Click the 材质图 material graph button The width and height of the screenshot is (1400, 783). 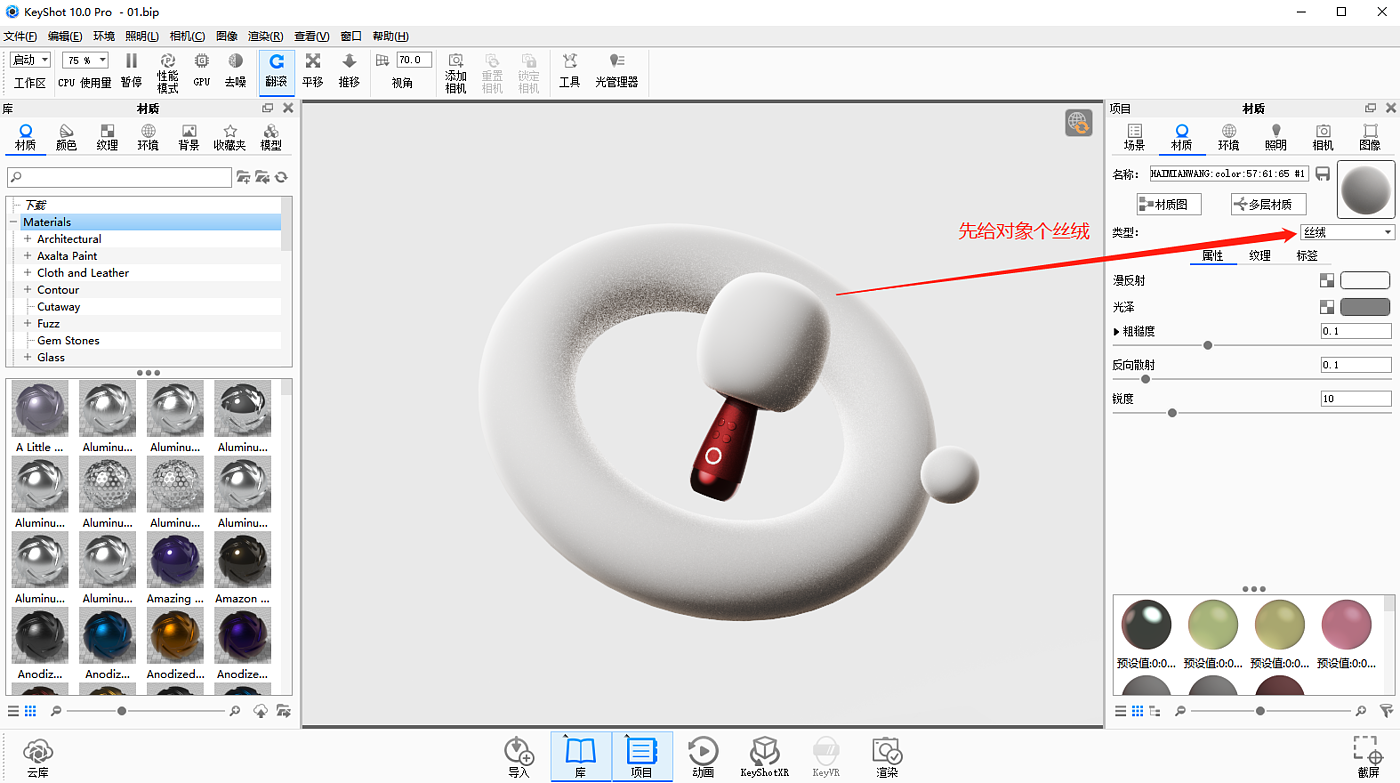point(1169,204)
